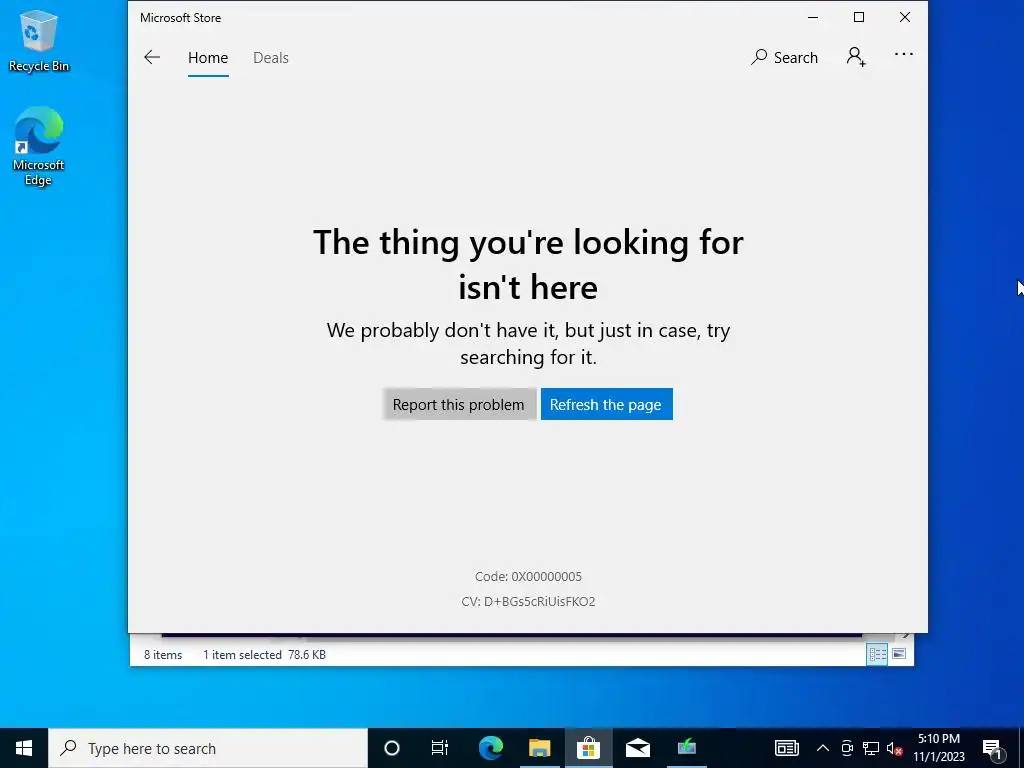Screen dimensions: 1024x768
Task: Click the taskbar search box
Action: (x=208, y=748)
